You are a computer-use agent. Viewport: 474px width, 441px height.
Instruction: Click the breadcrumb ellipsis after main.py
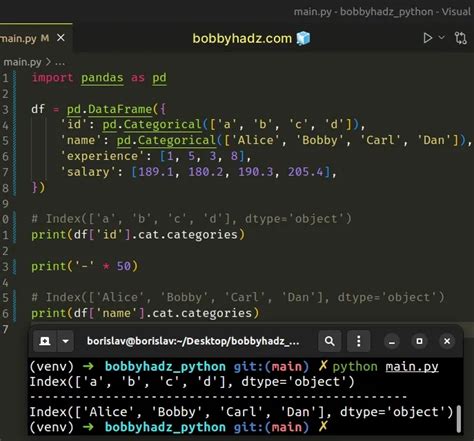point(60,62)
